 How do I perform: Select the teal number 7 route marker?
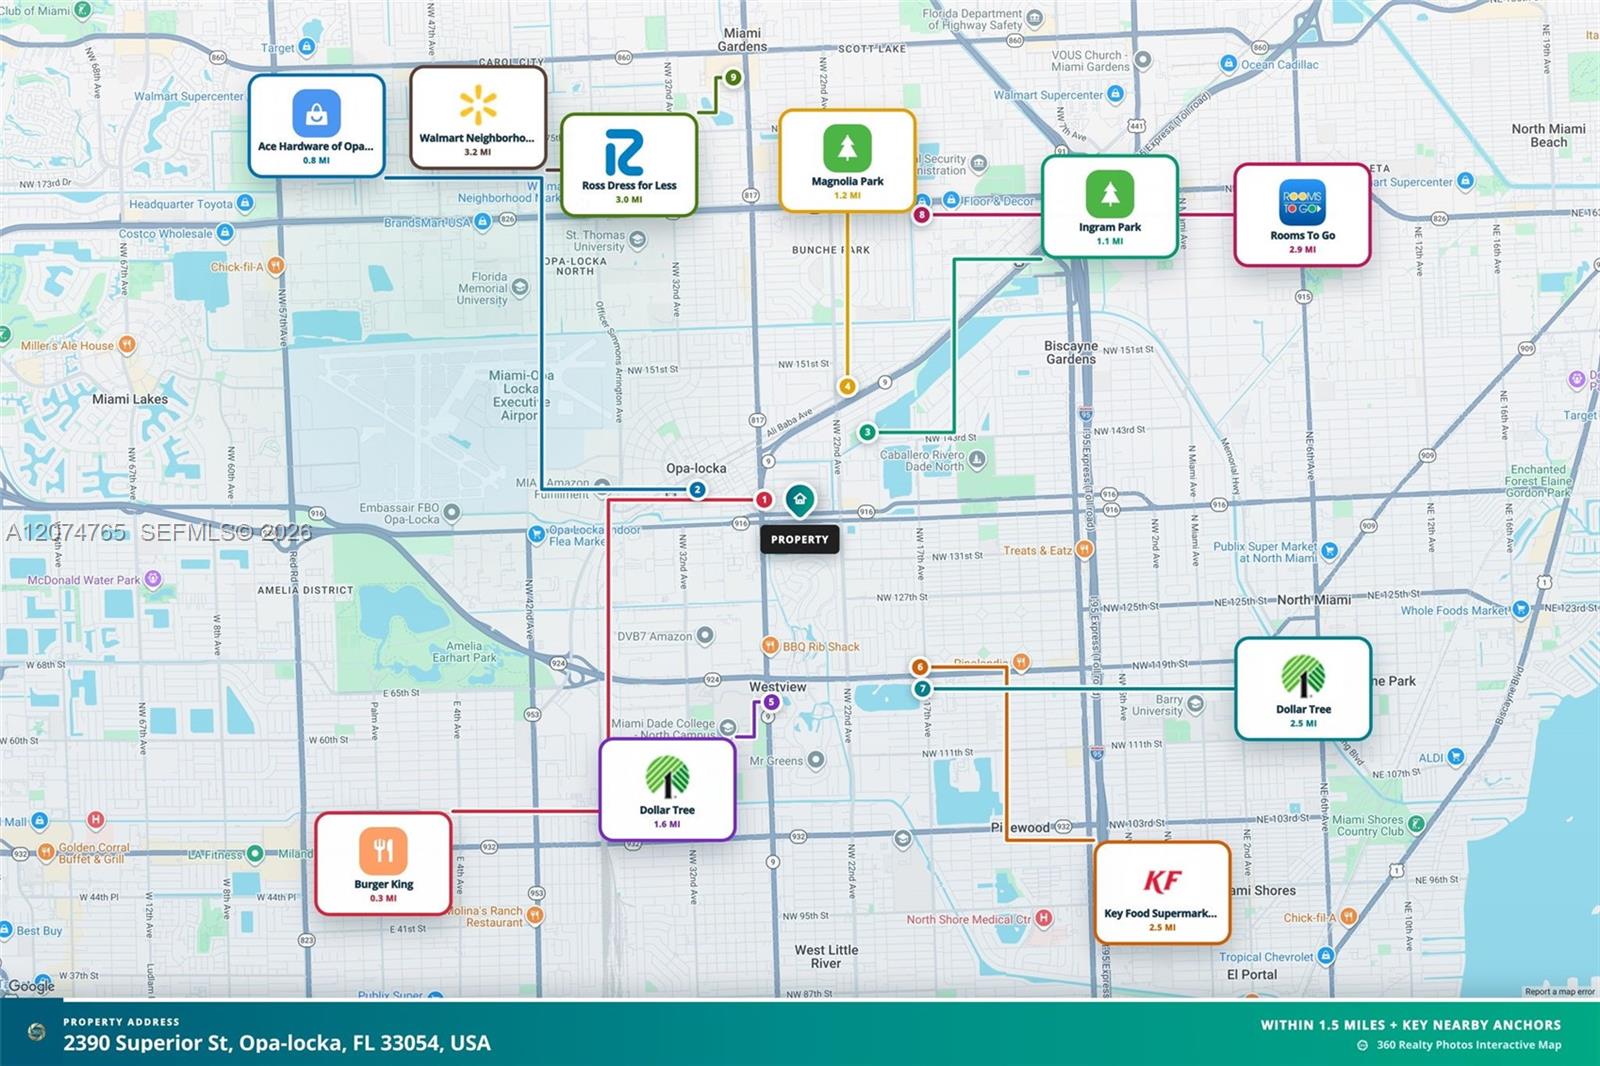click(x=922, y=688)
